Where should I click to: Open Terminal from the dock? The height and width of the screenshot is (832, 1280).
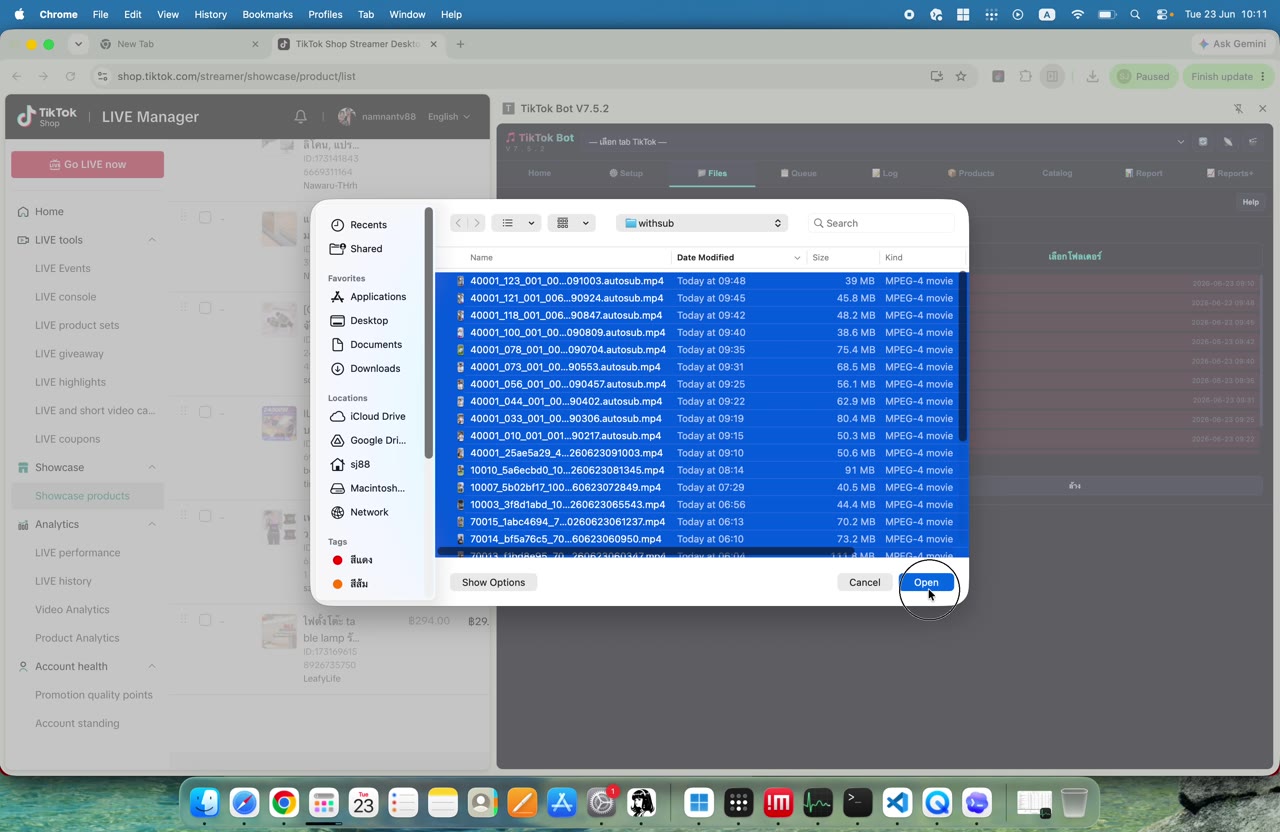click(x=857, y=802)
